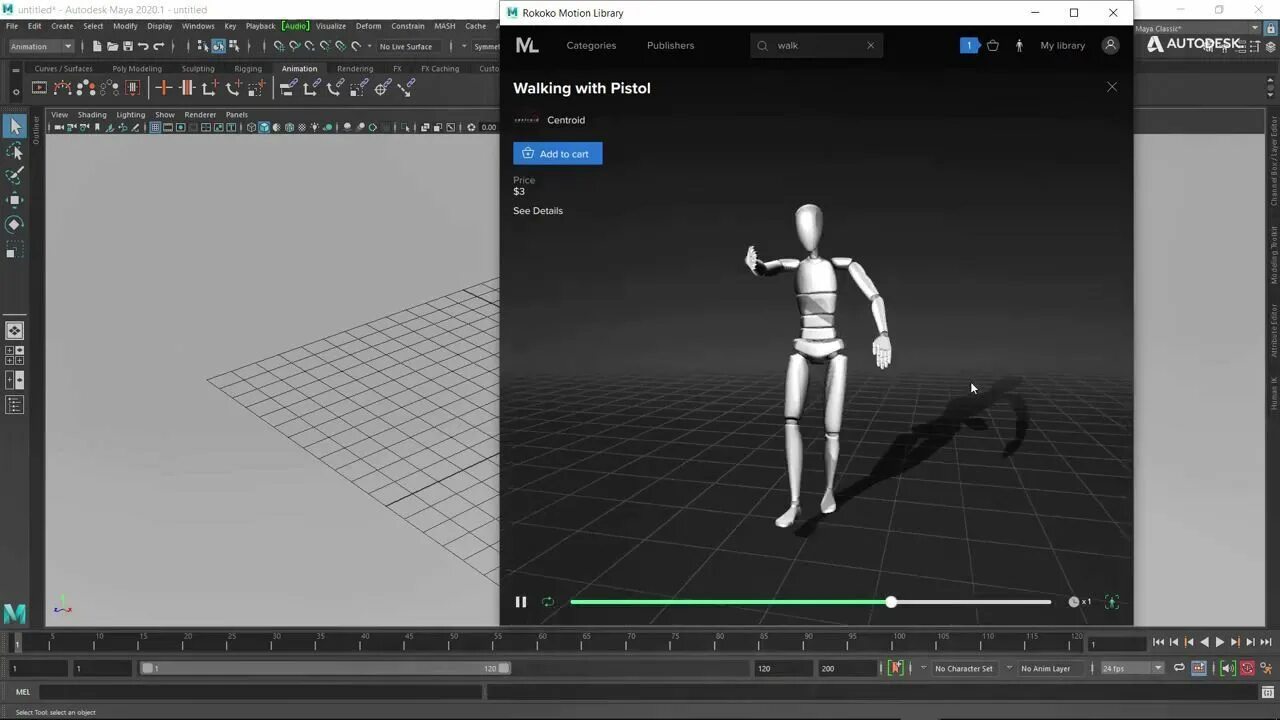The width and height of the screenshot is (1280, 720).
Task: Expand the Symmetry options dropdown arrow
Action: pyautogui.click(x=463, y=46)
